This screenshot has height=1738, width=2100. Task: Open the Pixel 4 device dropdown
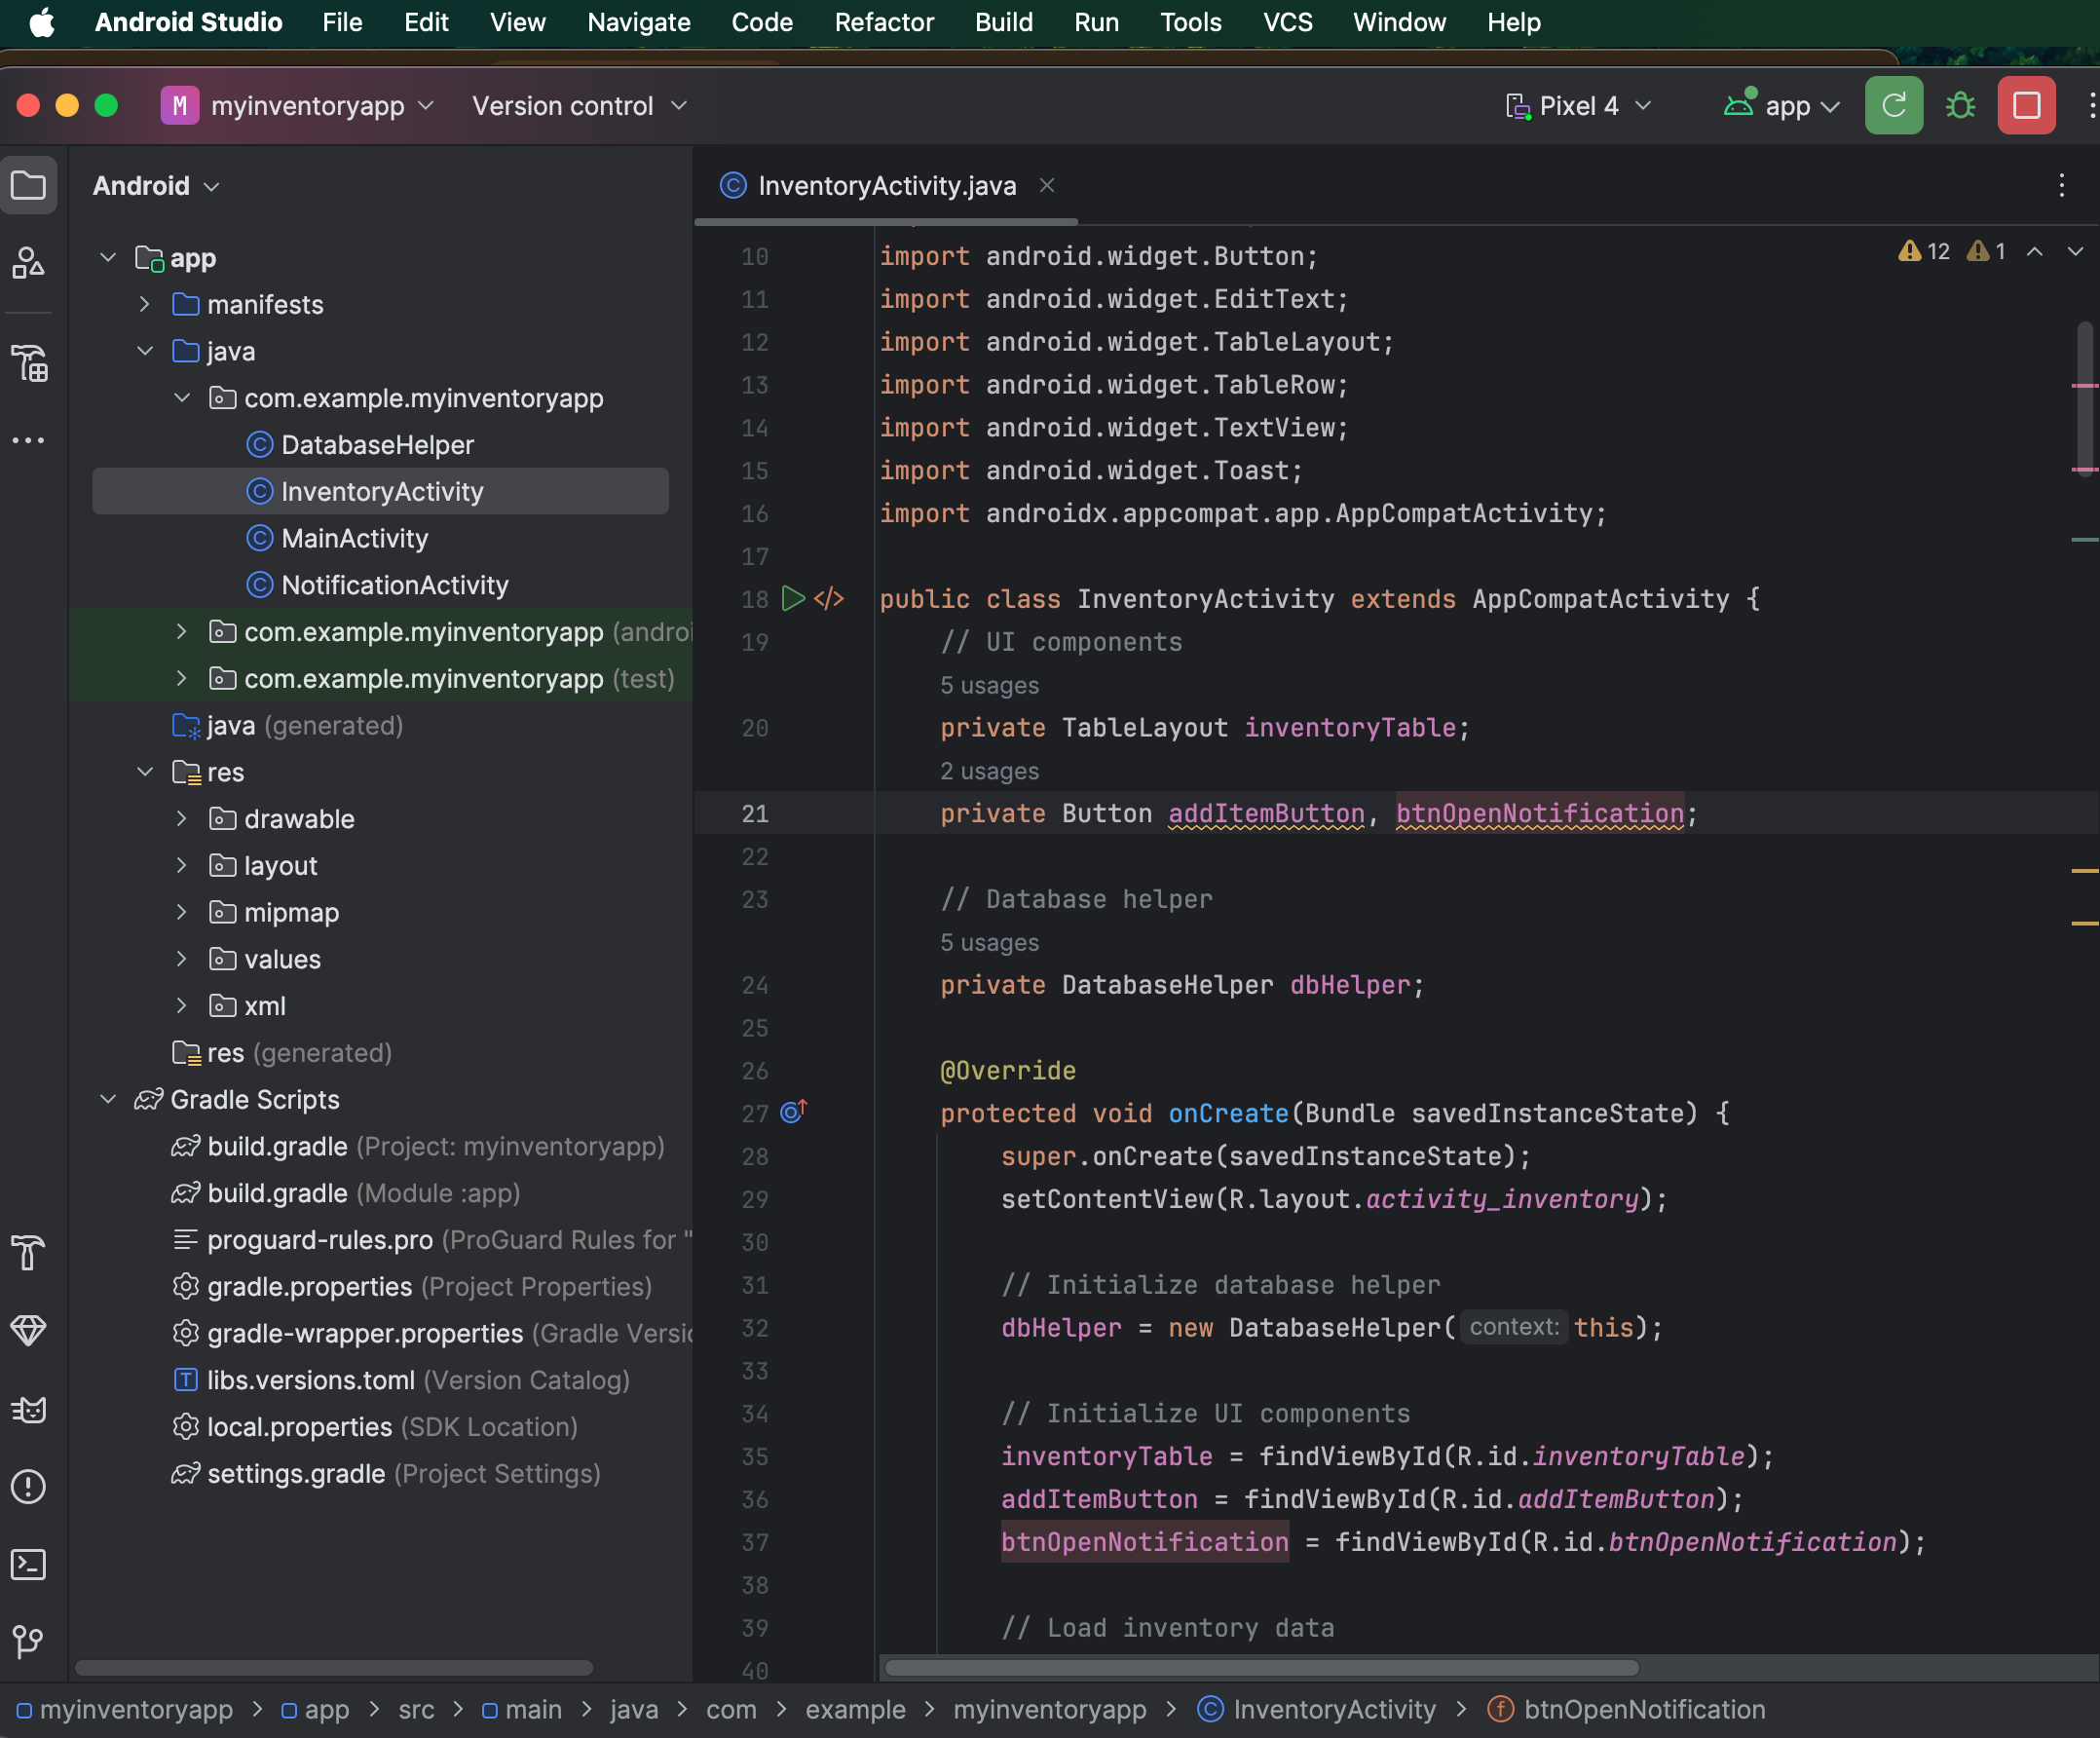(1579, 106)
